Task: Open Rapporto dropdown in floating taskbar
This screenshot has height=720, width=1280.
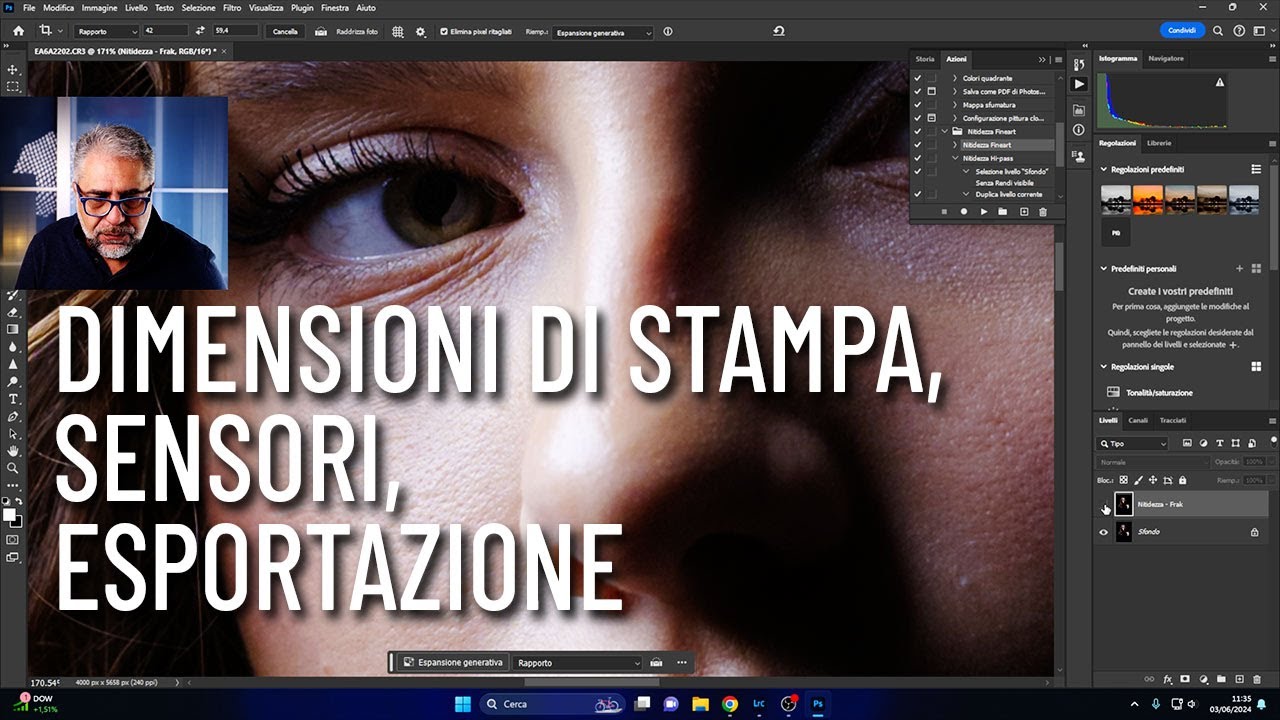Action: [x=576, y=662]
